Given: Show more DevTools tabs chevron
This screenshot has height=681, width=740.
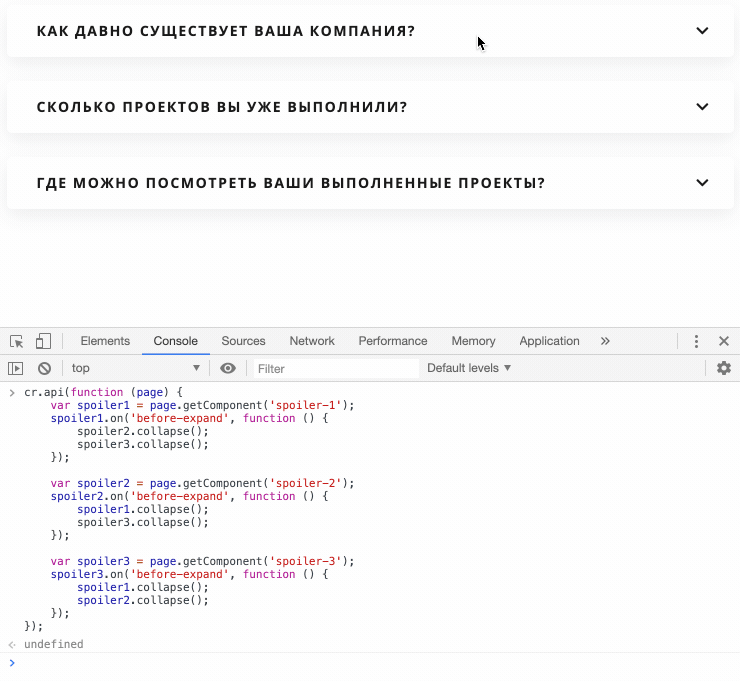Looking at the screenshot, I should click(x=605, y=341).
